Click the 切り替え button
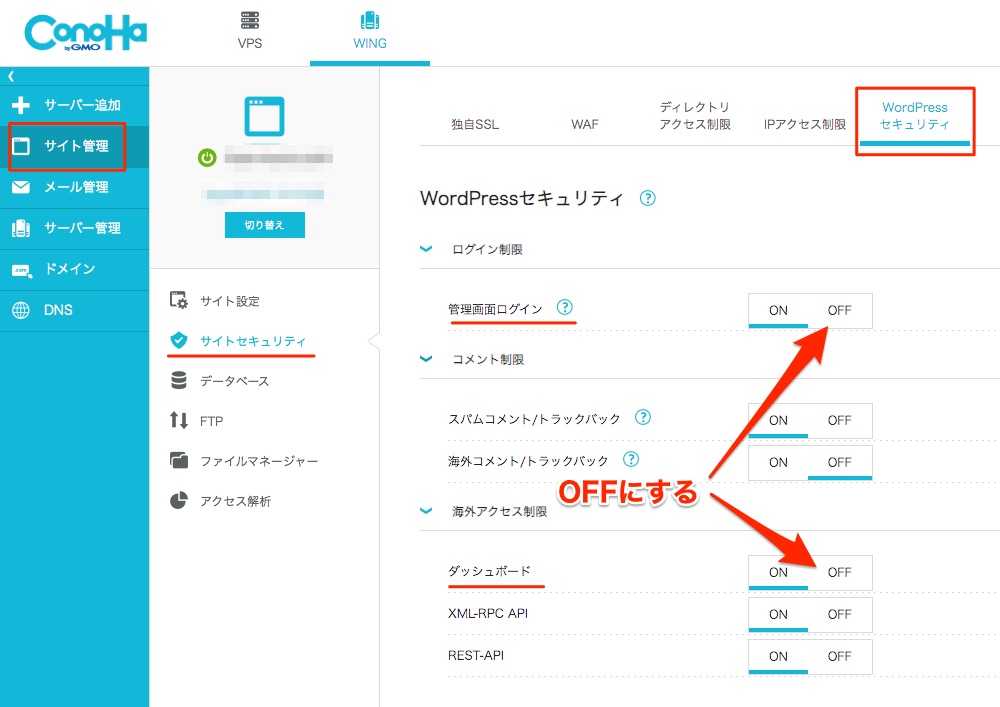 click(x=265, y=225)
